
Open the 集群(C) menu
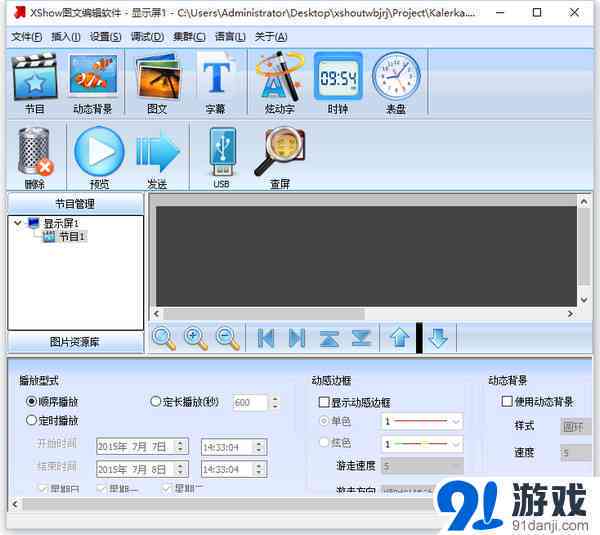click(189, 37)
